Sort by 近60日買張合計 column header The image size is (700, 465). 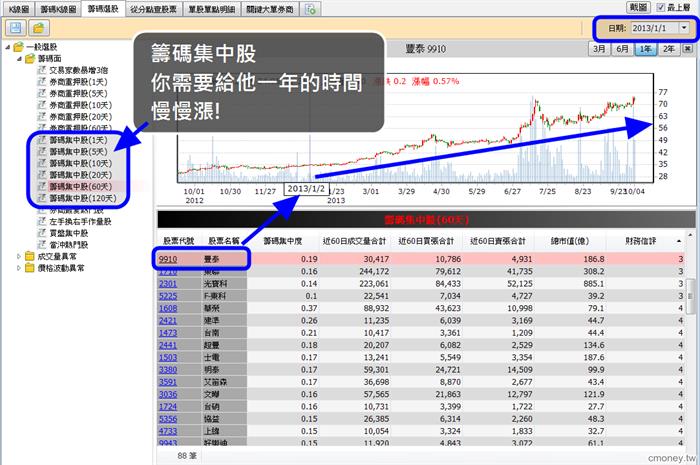point(426,241)
